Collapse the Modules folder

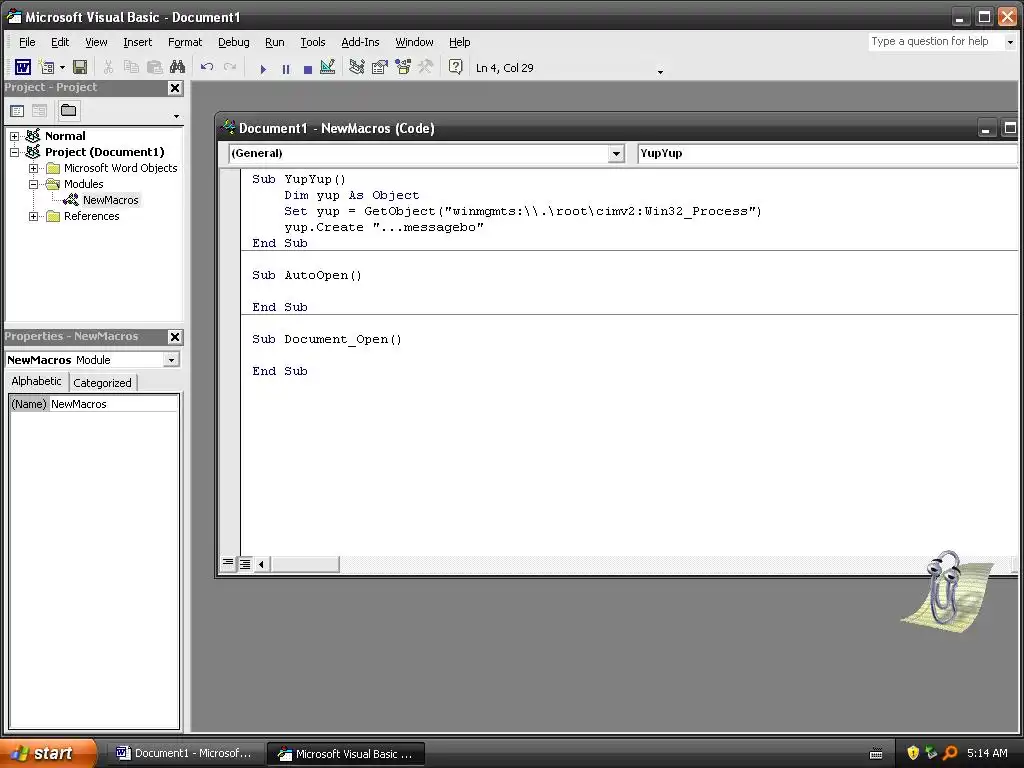click(33, 184)
